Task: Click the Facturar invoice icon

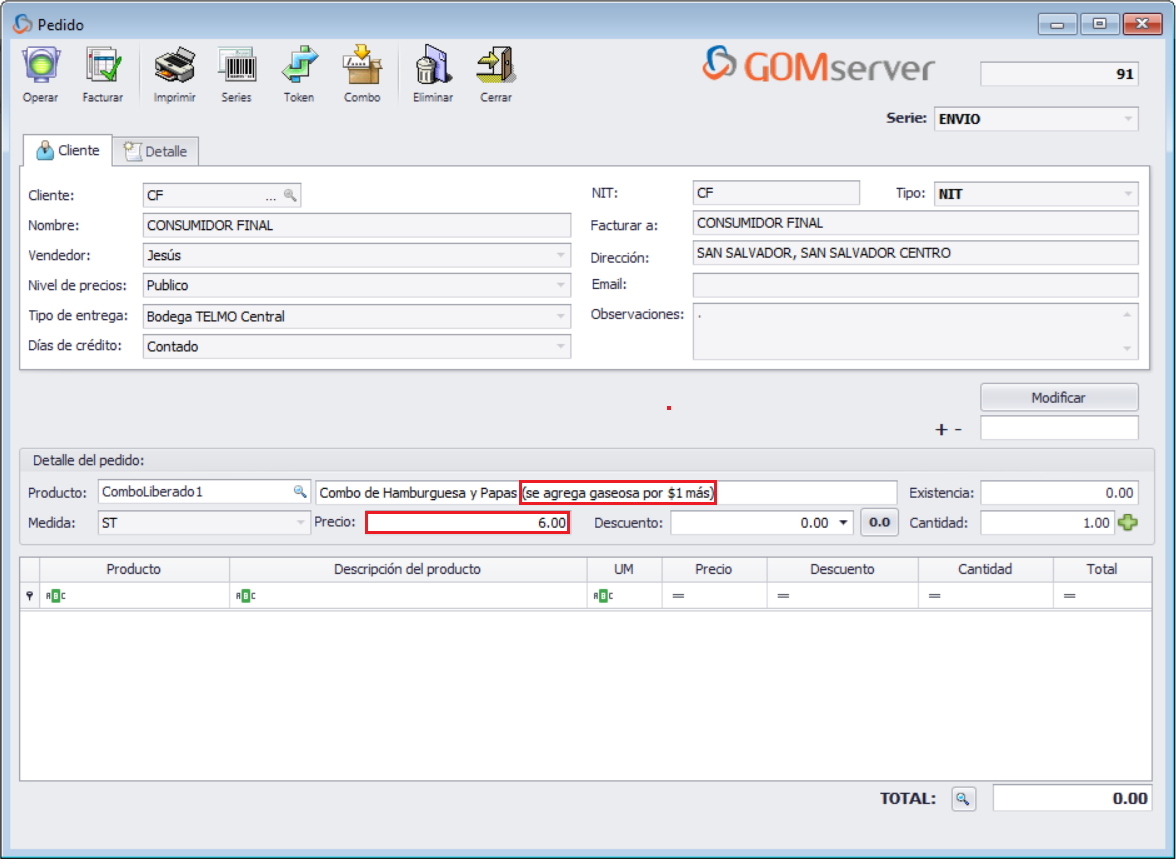Action: 103,67
